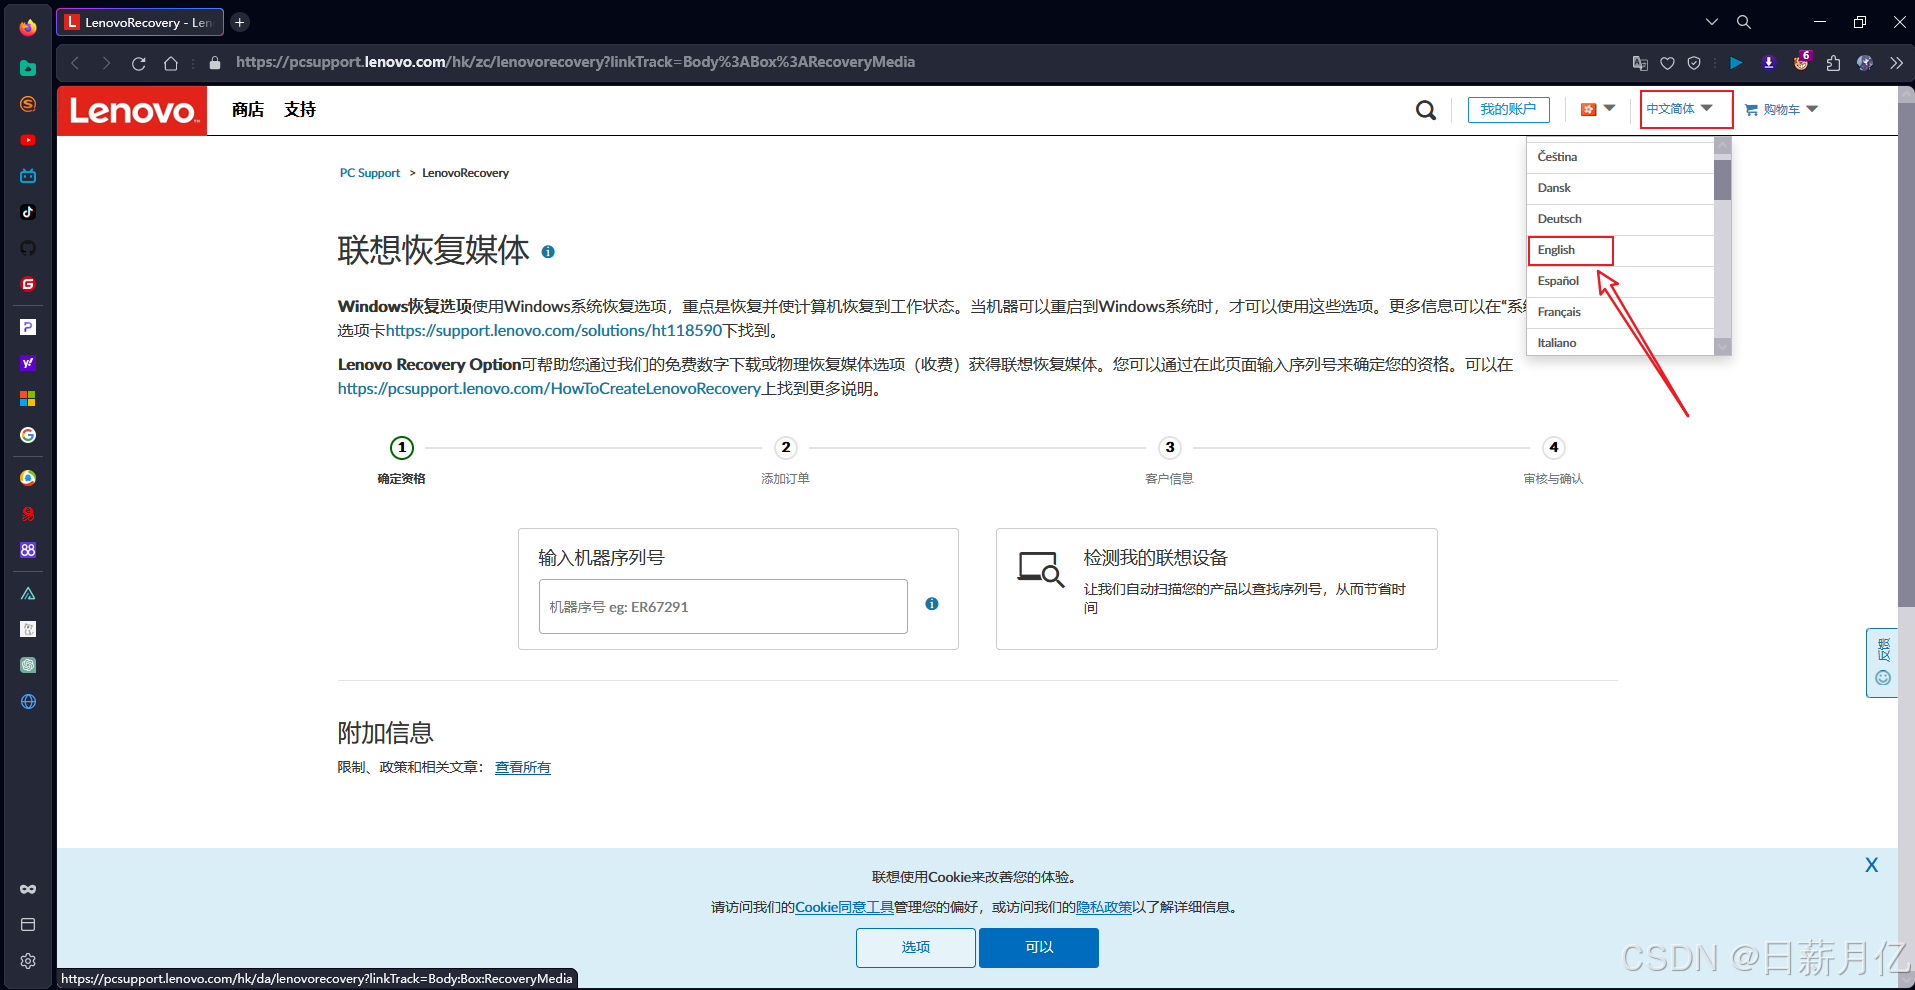
Task: Click the 查看所有 link
Action: pyautogui.click(x=523, y=767)
